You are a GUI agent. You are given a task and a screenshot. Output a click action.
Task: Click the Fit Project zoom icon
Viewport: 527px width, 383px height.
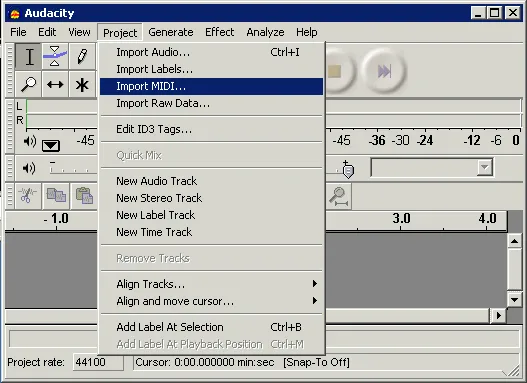tap(338, 197)
